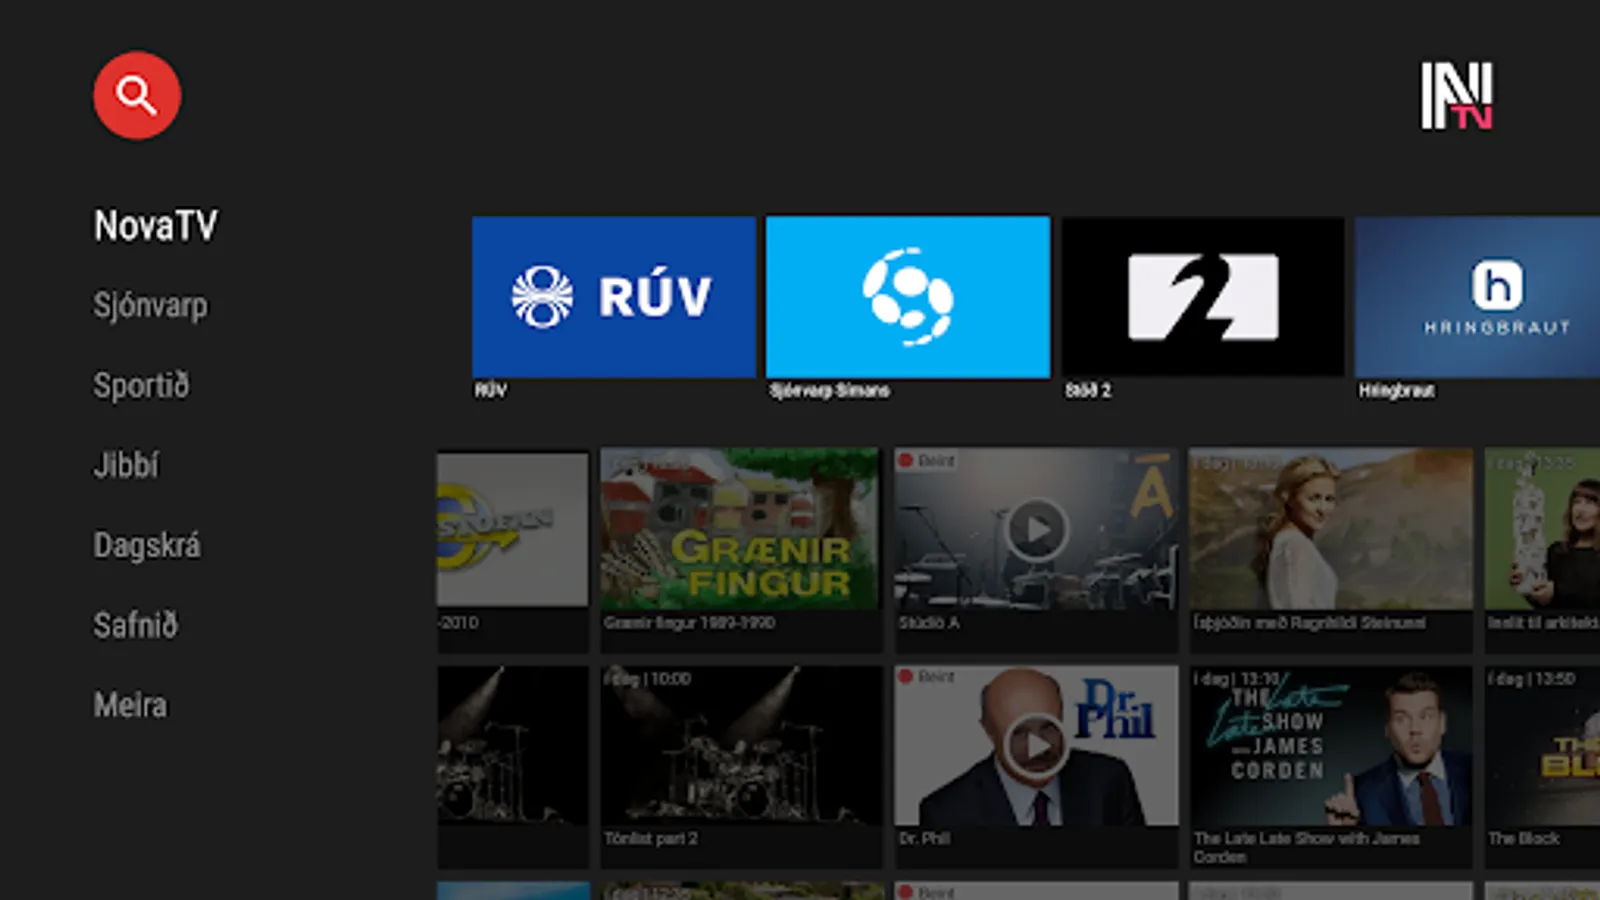Open the RÚV channel tile
Screen dimensions: 1600x900
point(614,297)
